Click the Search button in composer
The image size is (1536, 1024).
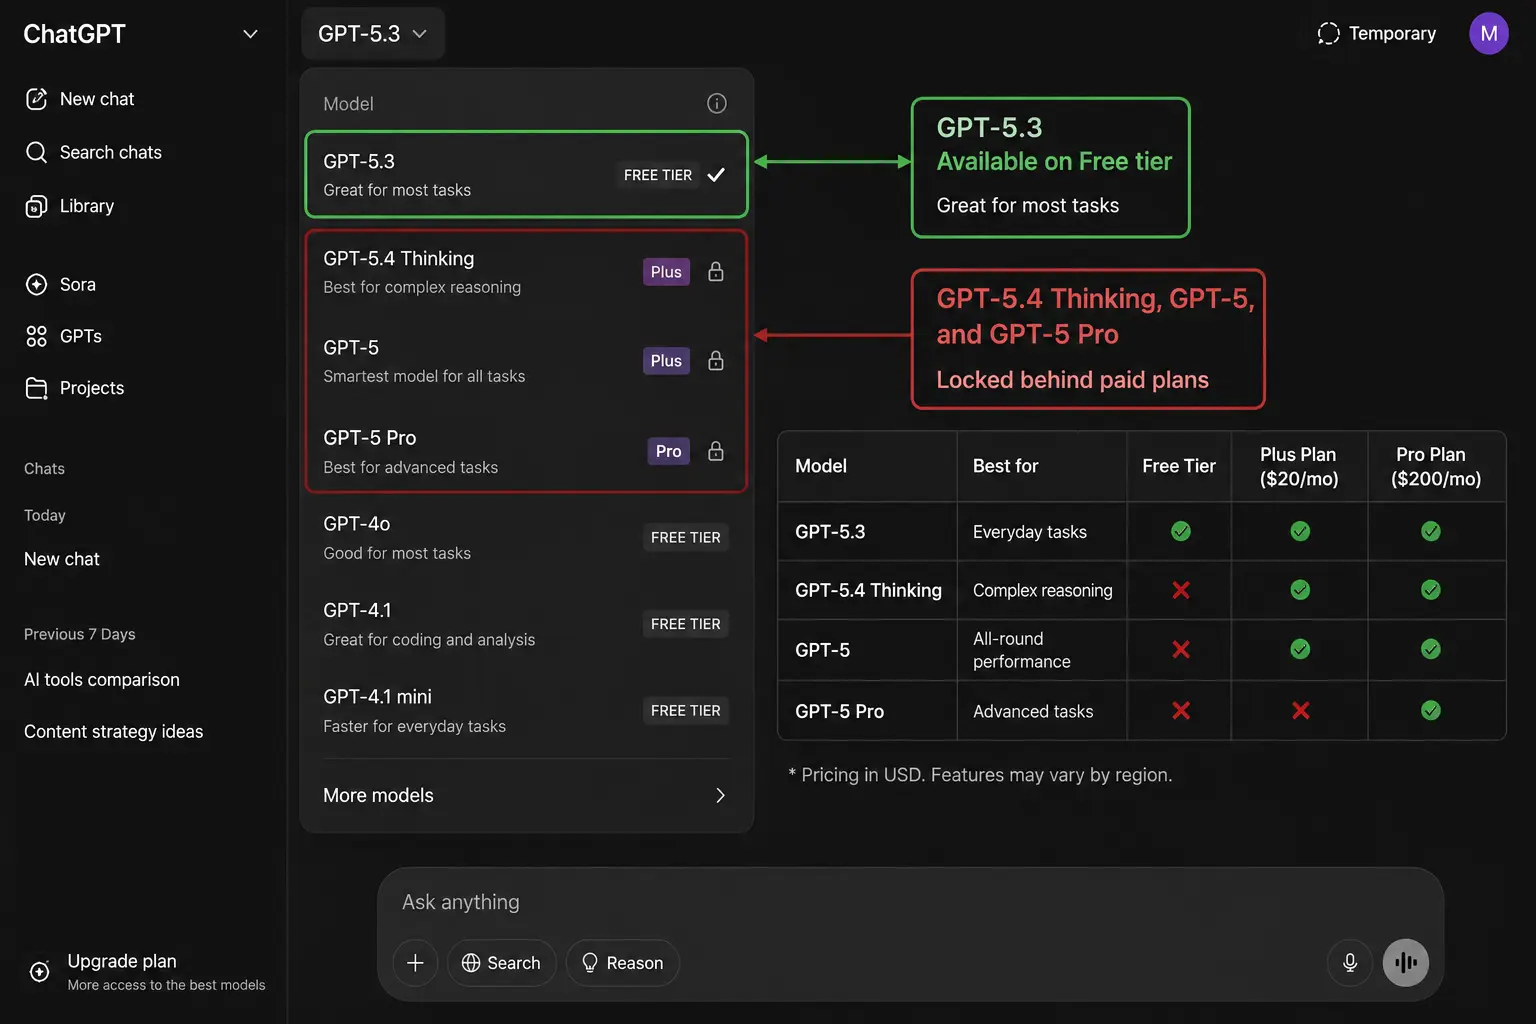click(501, 963)
